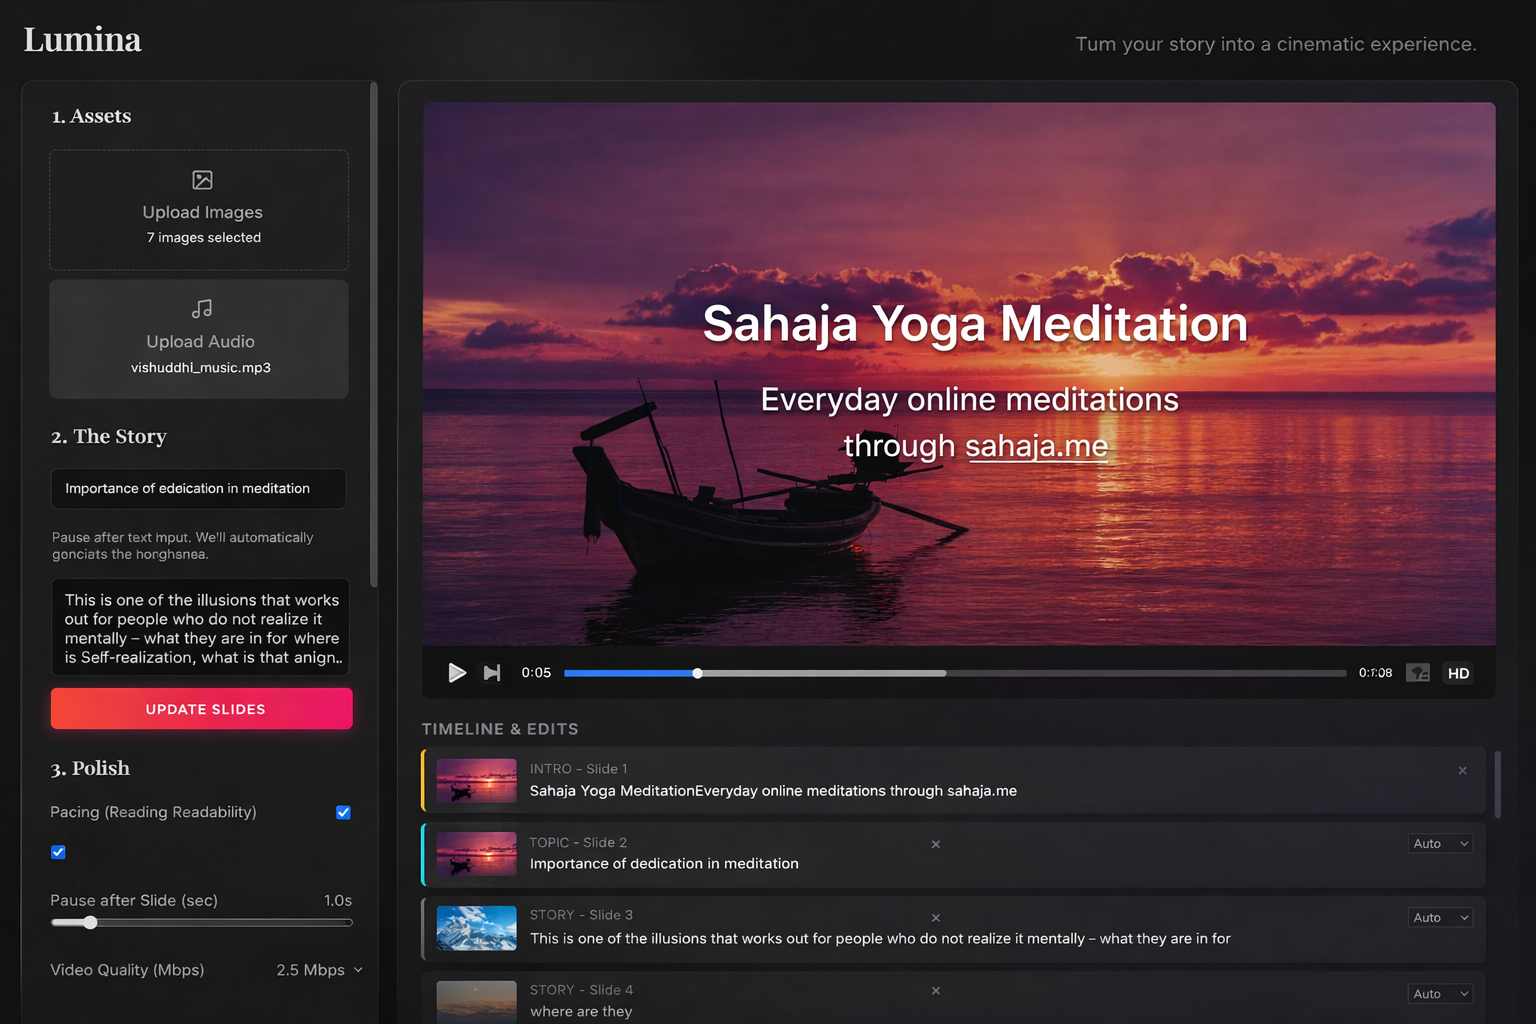Image resolution: width=1536 pixels, height=1024 pixels.
Task: Click the '1.0s' pause value
Action: (x=338, y=901)
